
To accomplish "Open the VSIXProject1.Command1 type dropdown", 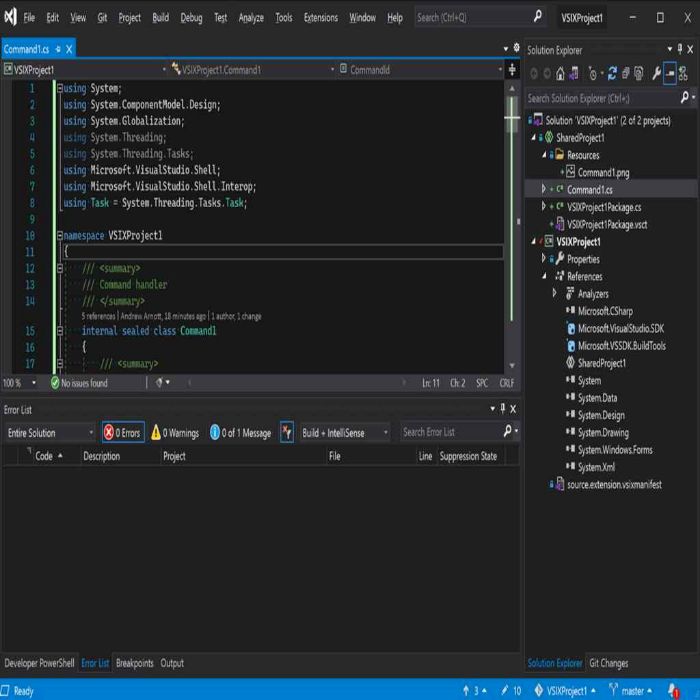I will pos(253,70).
